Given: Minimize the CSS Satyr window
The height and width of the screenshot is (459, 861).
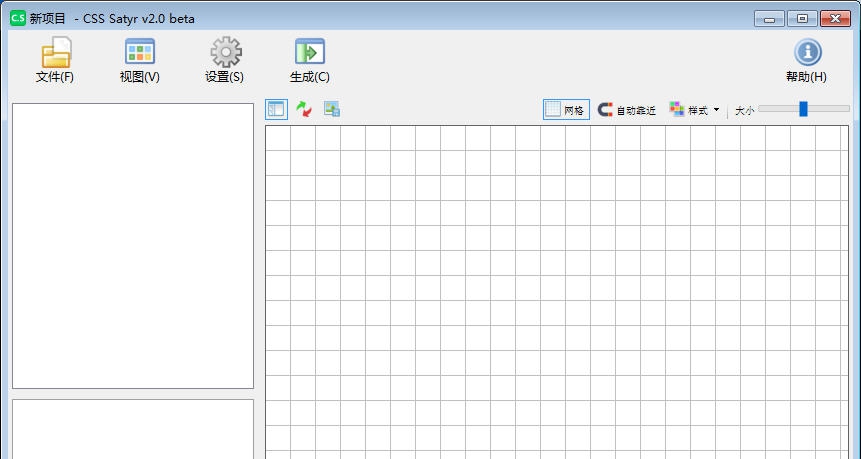Looking at the screenshot, I should 769,19.
